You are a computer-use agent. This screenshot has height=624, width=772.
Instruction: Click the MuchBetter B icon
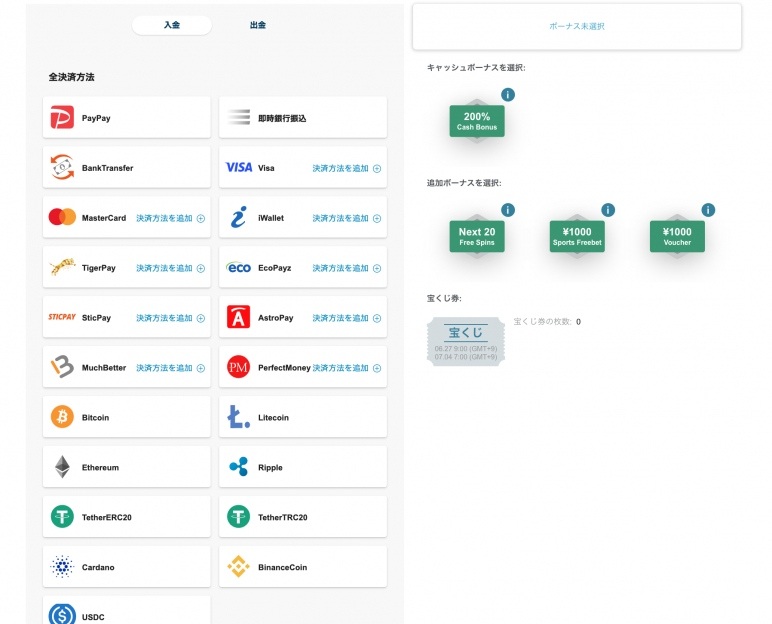tap(62, 367)
